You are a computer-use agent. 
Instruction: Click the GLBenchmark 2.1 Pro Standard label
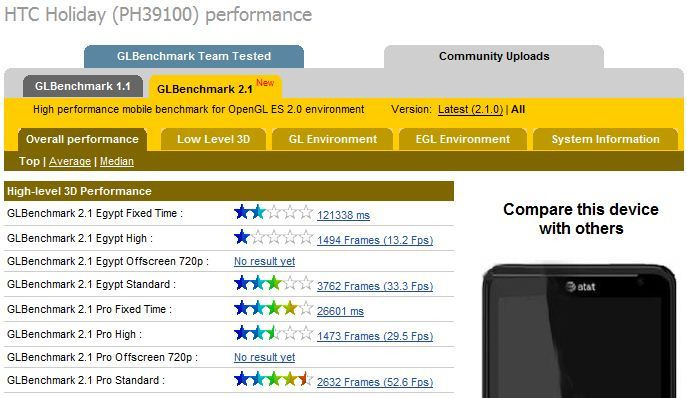click(x=86, y=380)
